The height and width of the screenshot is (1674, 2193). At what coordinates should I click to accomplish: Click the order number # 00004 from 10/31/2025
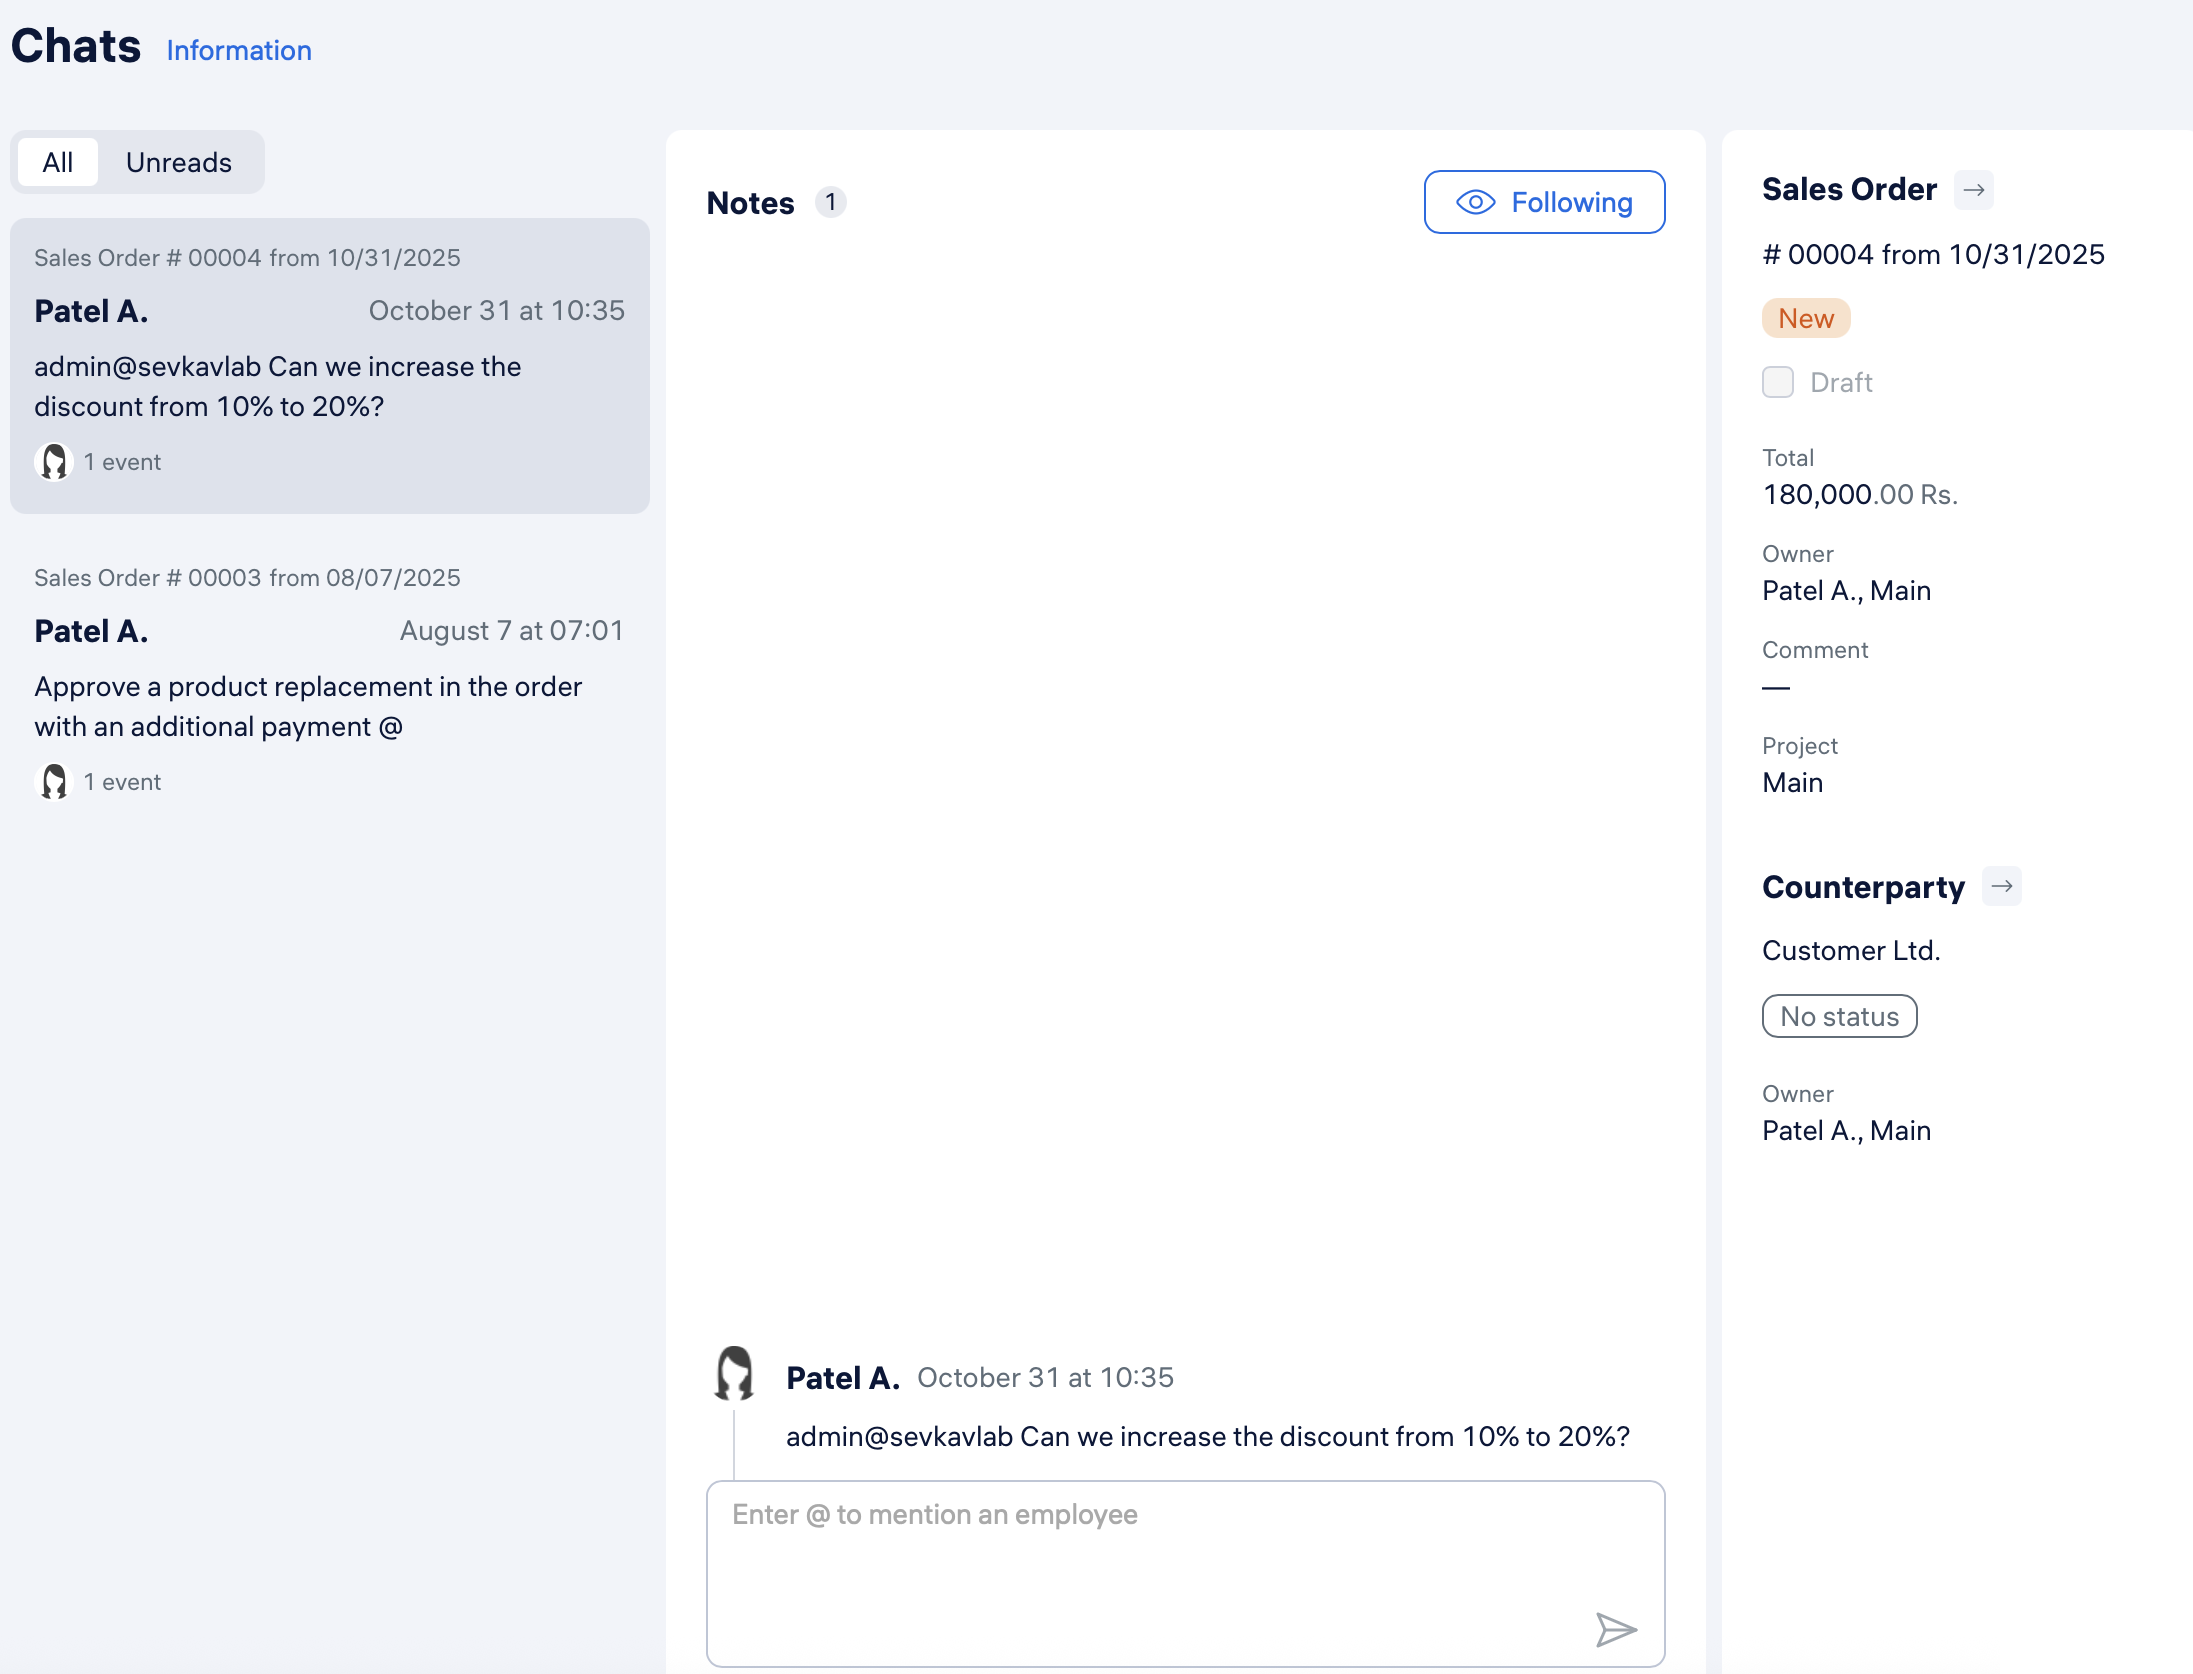click(1933, 254)
